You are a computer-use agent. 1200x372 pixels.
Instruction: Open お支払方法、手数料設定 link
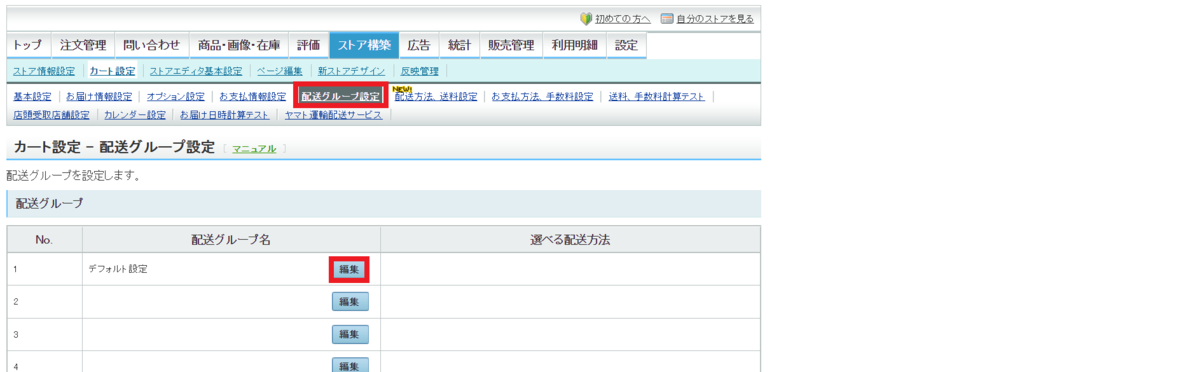(542, 97)
